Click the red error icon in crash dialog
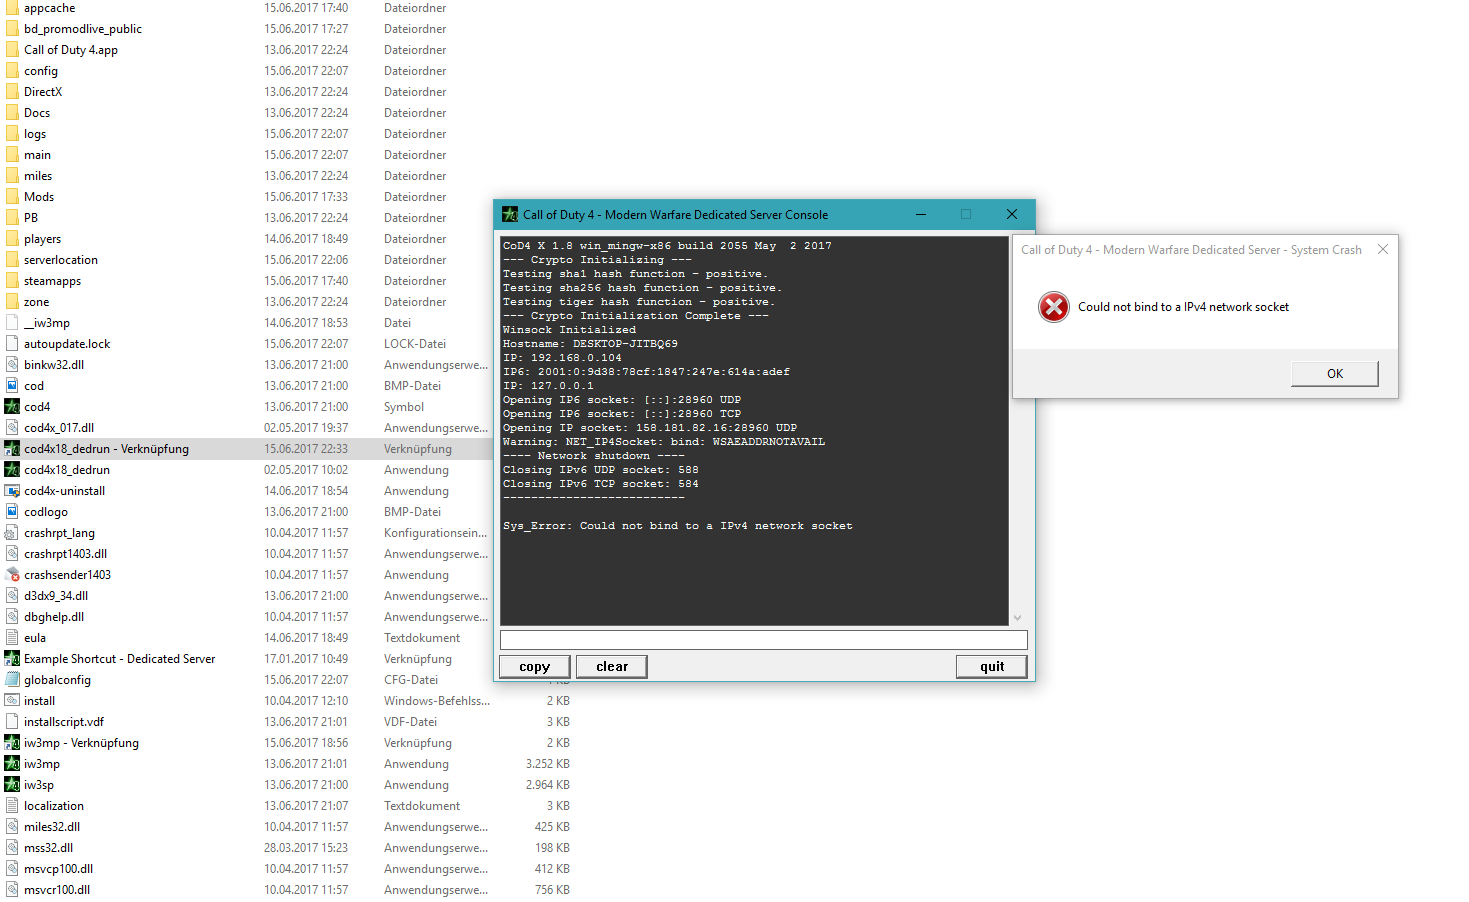Screen dimensions: 1469x902 tap(1054, 307)
